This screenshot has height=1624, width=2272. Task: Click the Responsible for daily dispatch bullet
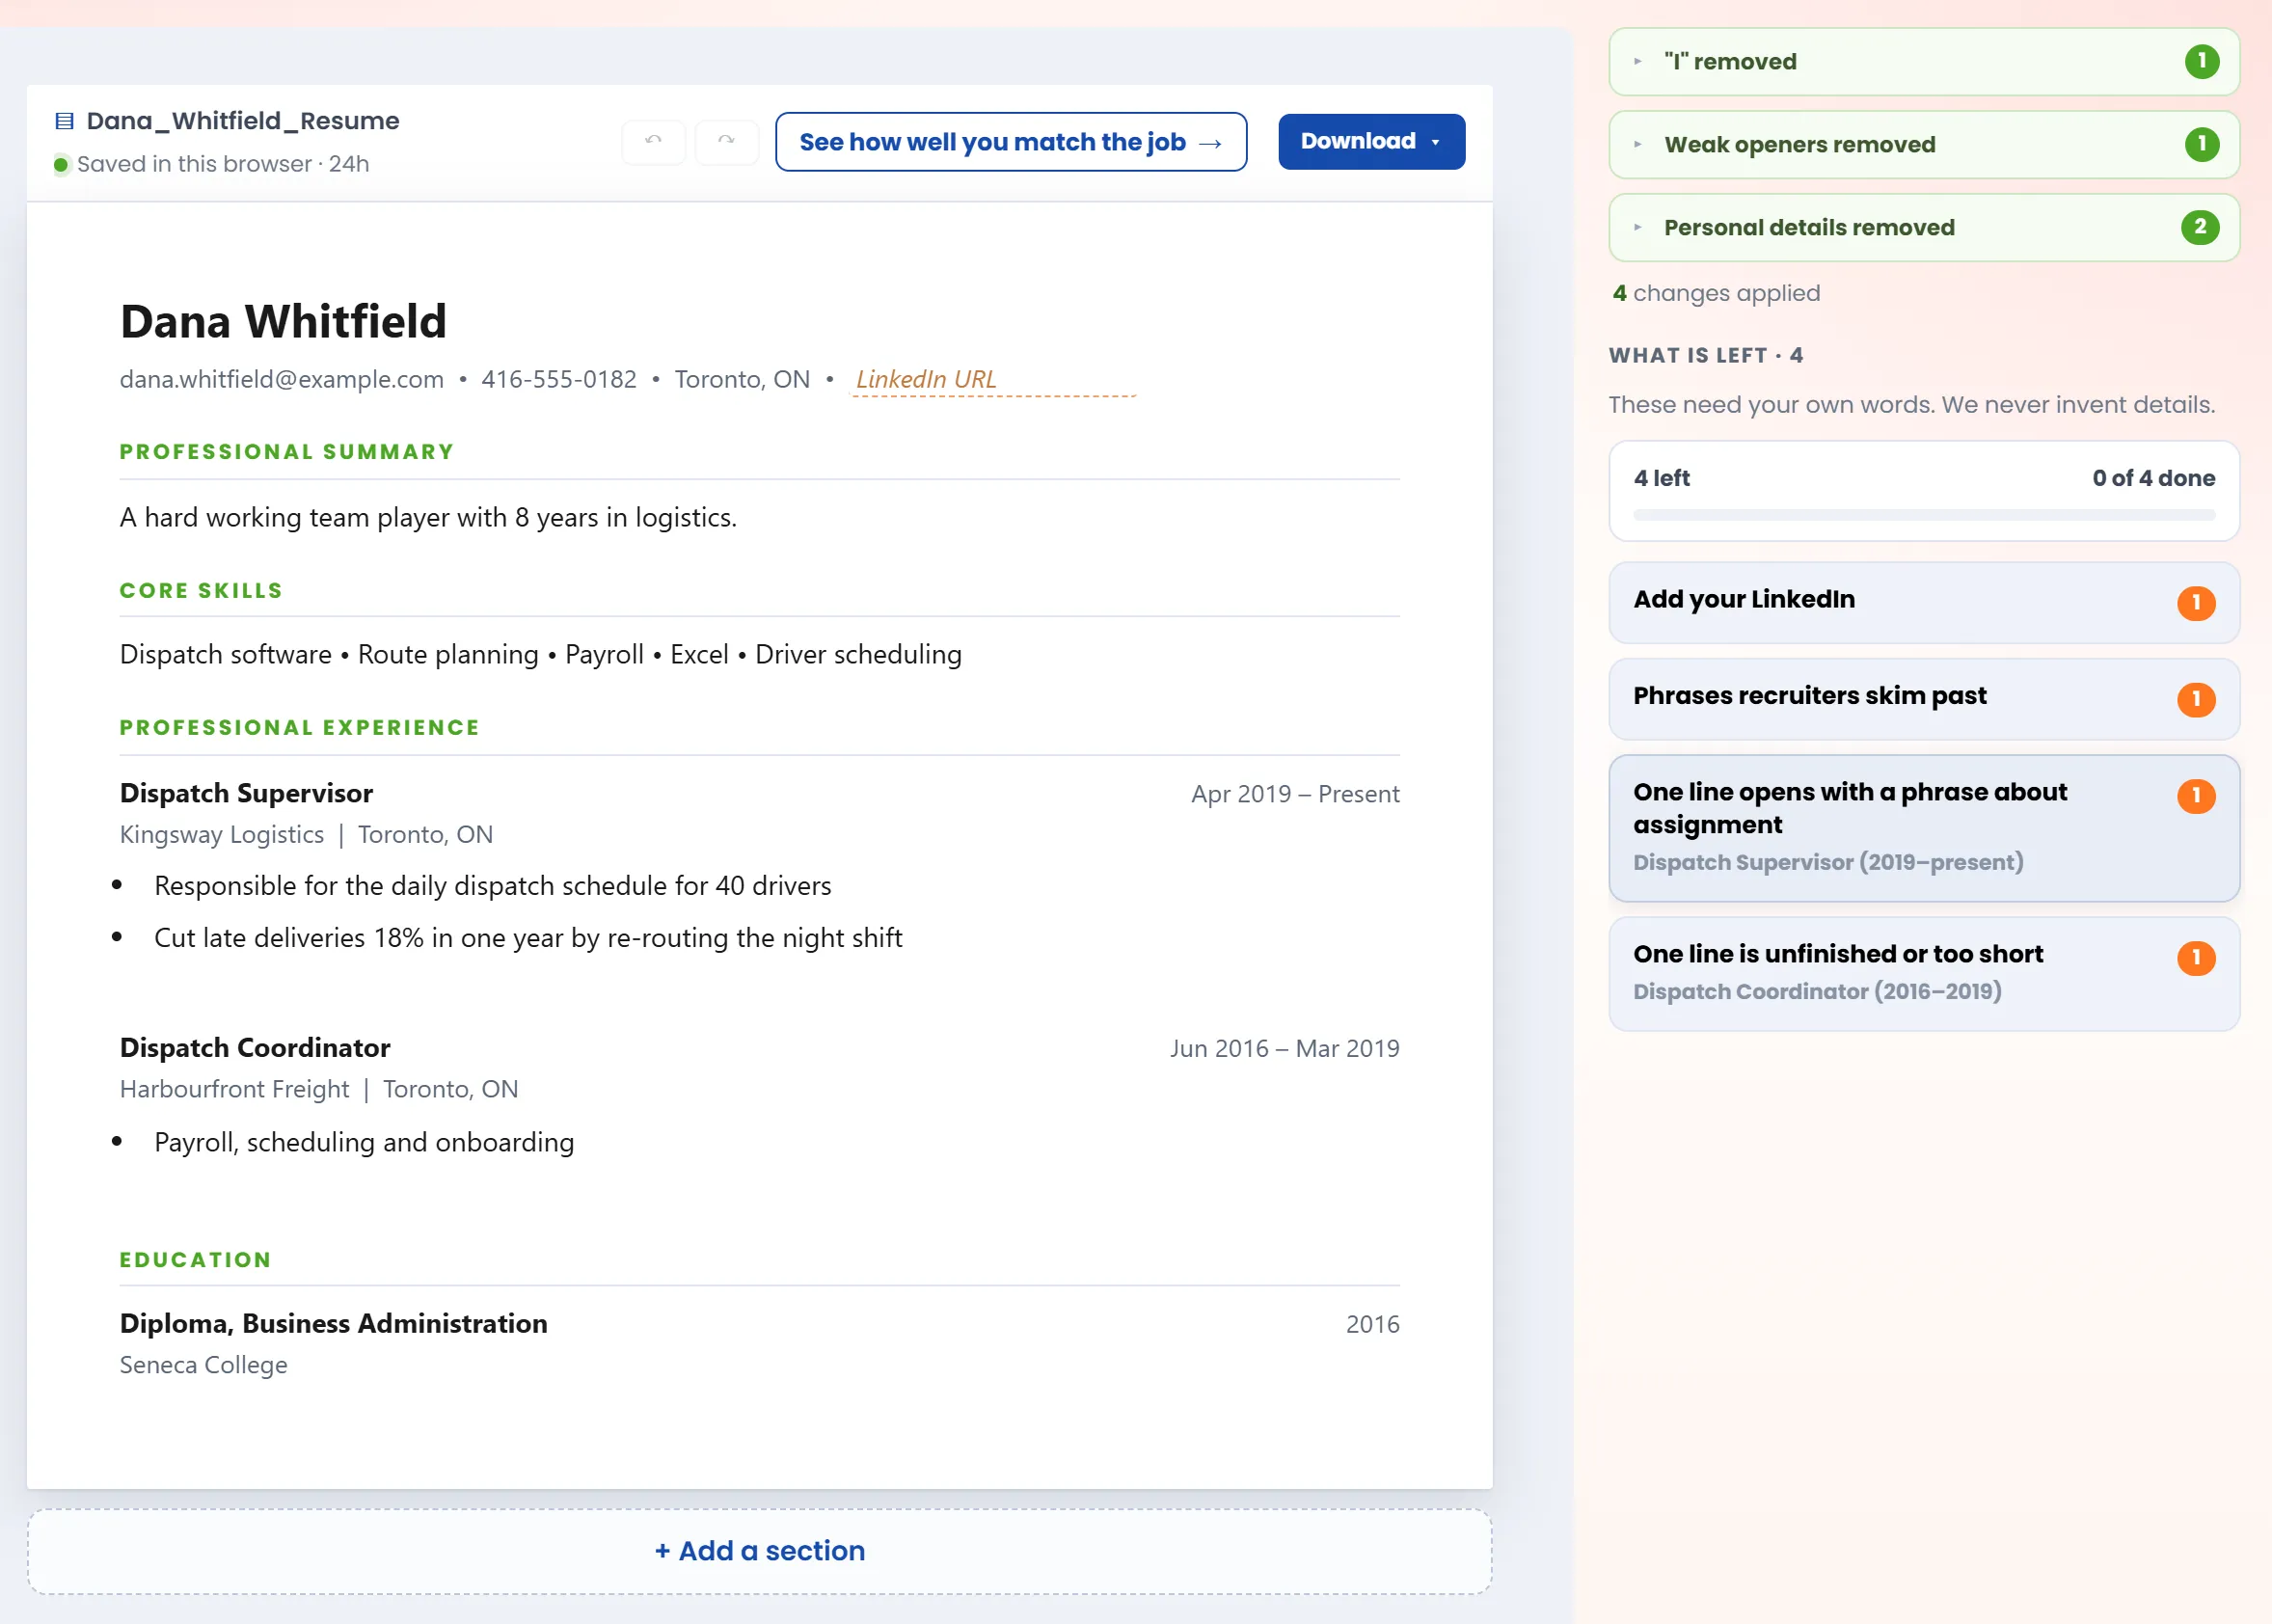(x=492, y=886)
